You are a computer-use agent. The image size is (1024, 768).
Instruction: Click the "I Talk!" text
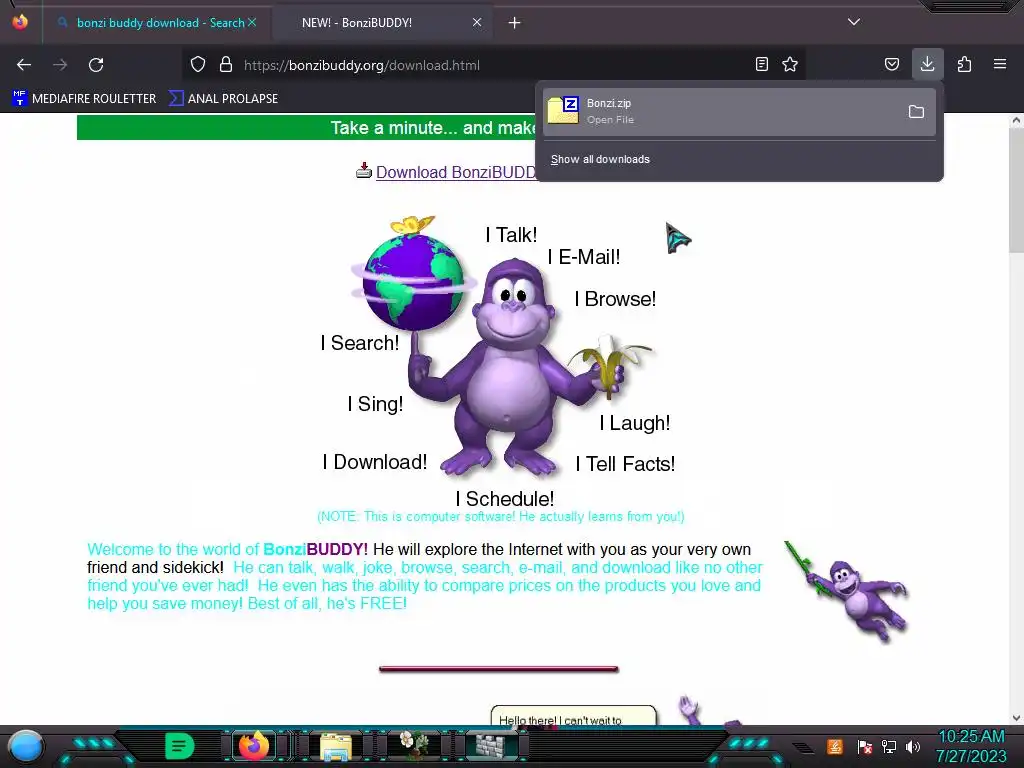(511, 235)
